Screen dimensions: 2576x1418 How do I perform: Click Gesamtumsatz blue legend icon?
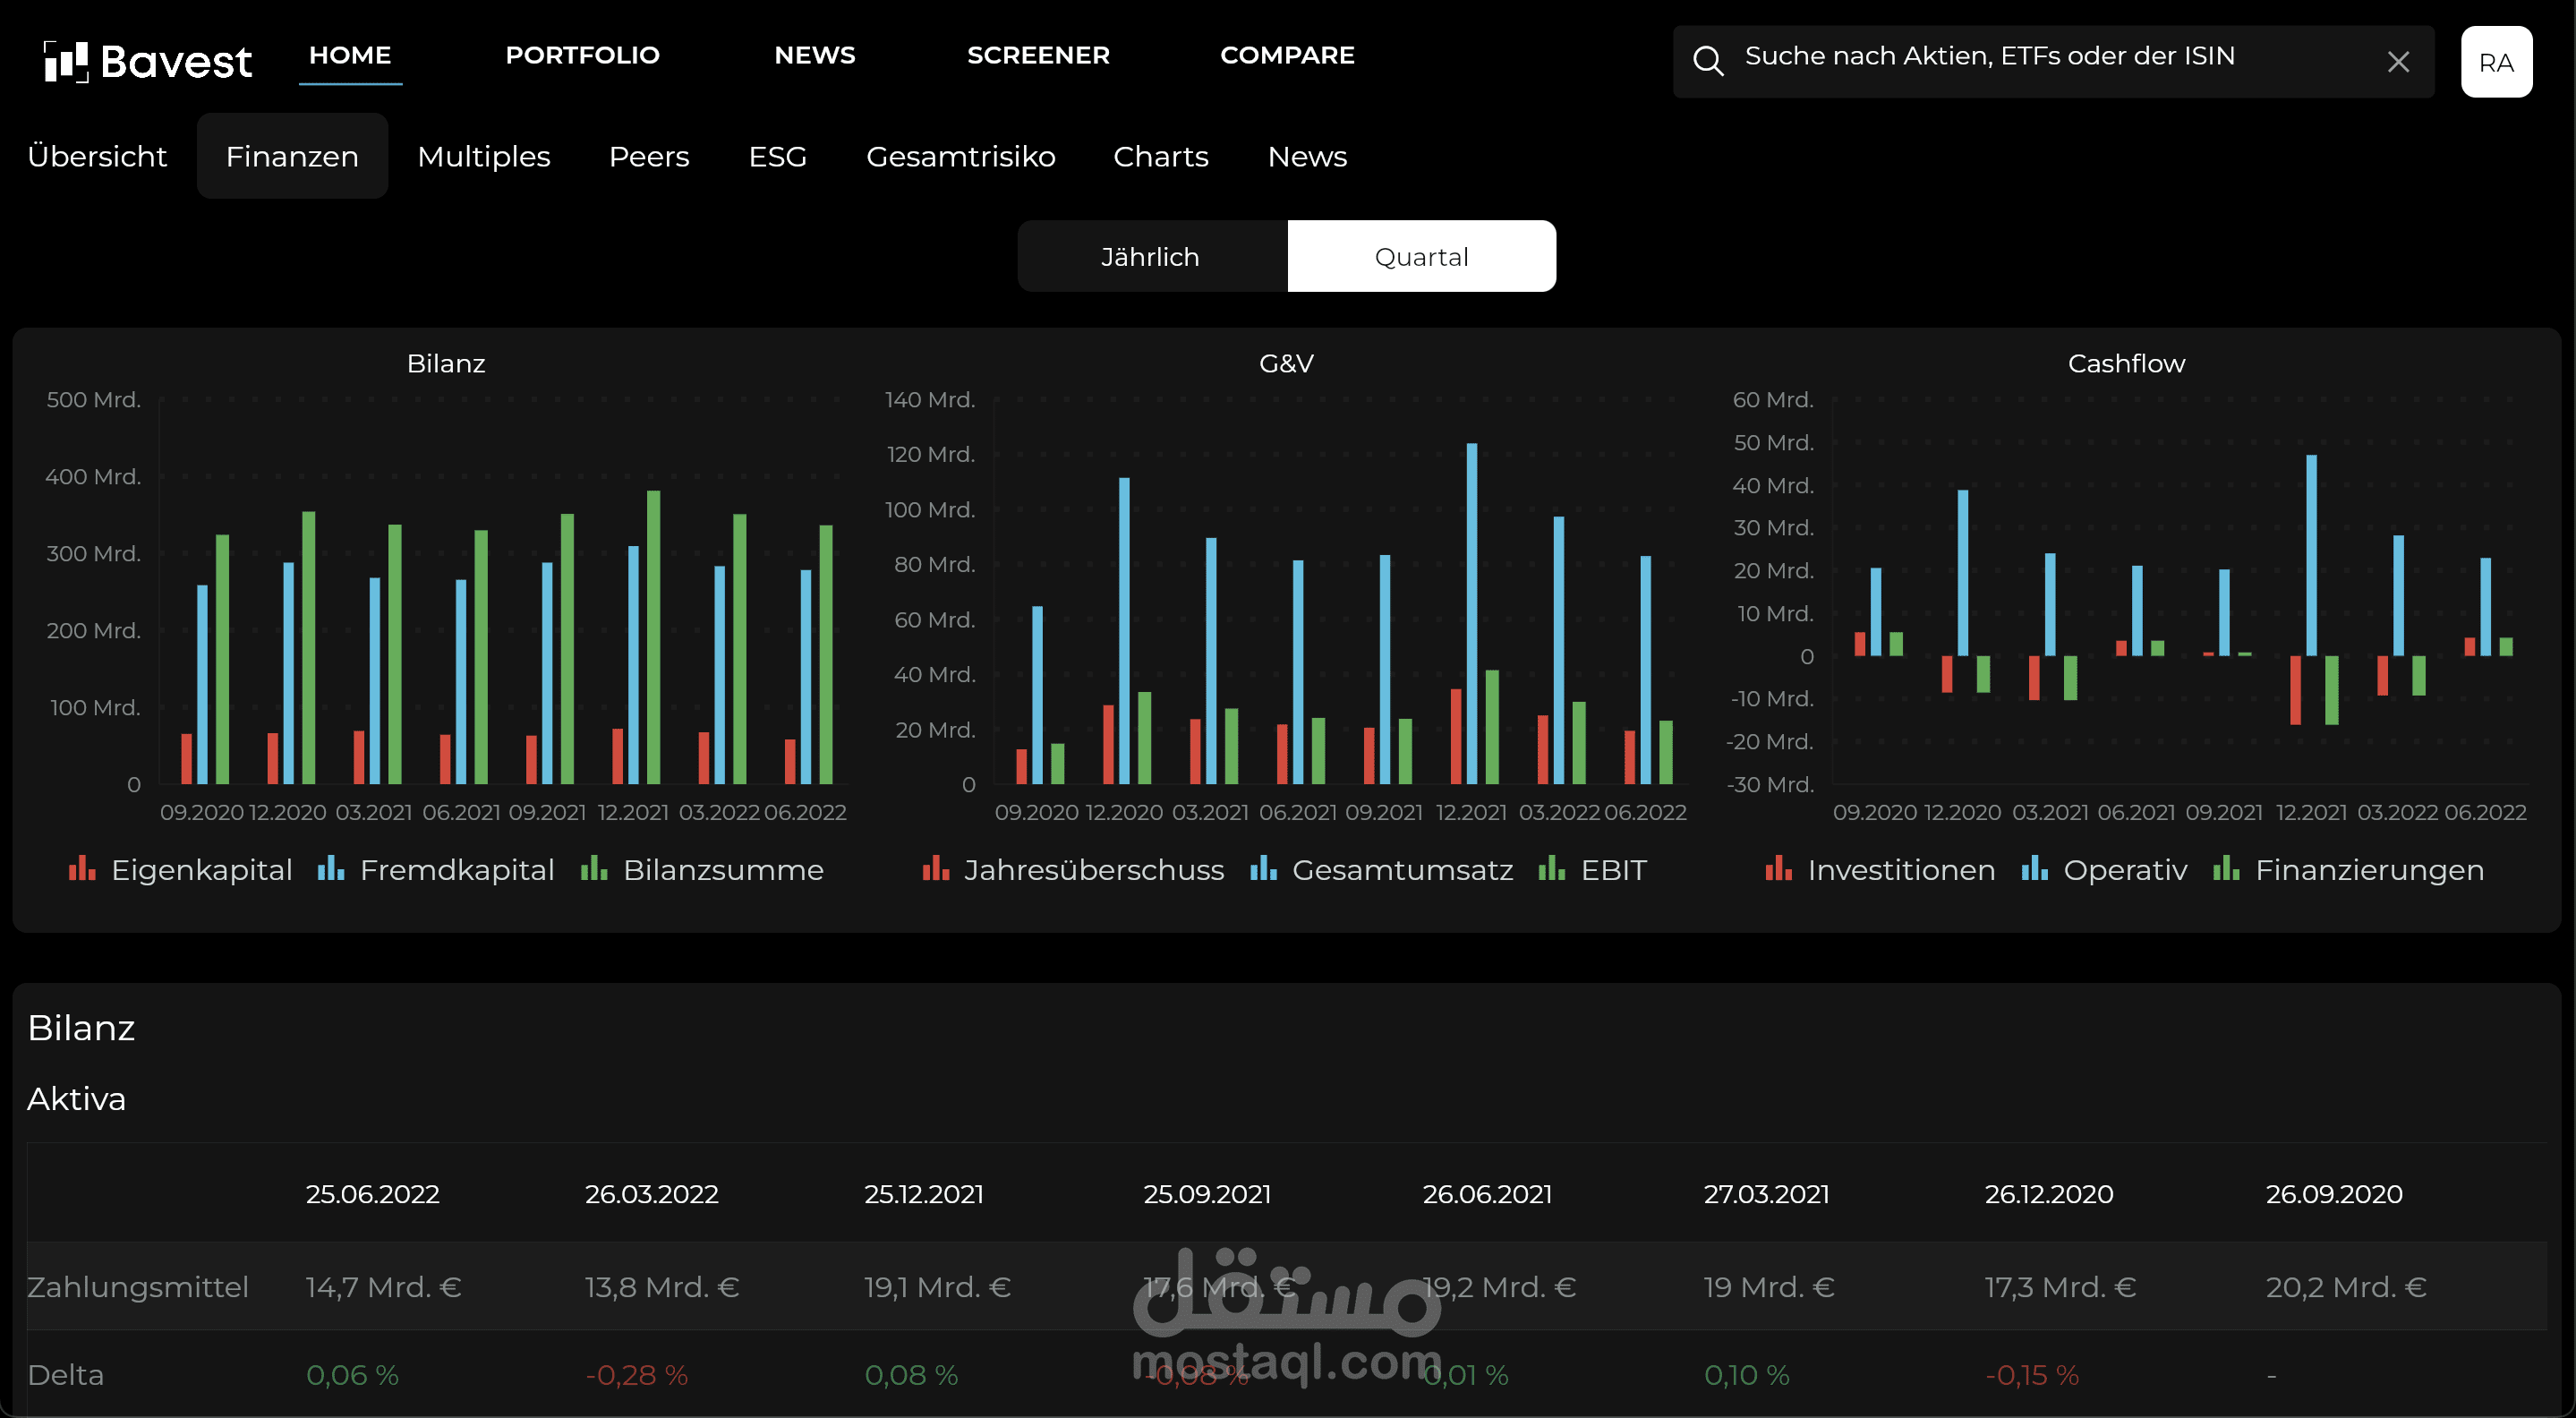pos(1263,869)
